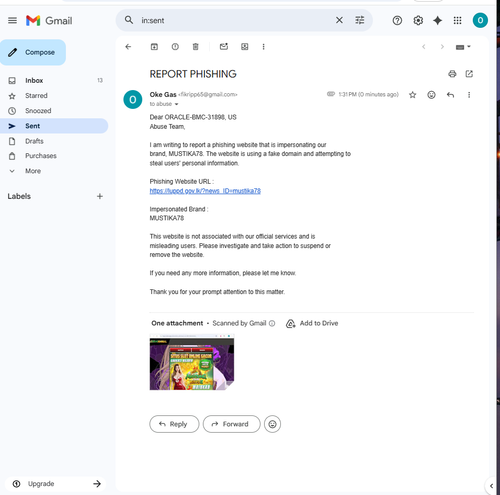Show search options filter icon
Screen dimensions: 500x495
(360, 20)
